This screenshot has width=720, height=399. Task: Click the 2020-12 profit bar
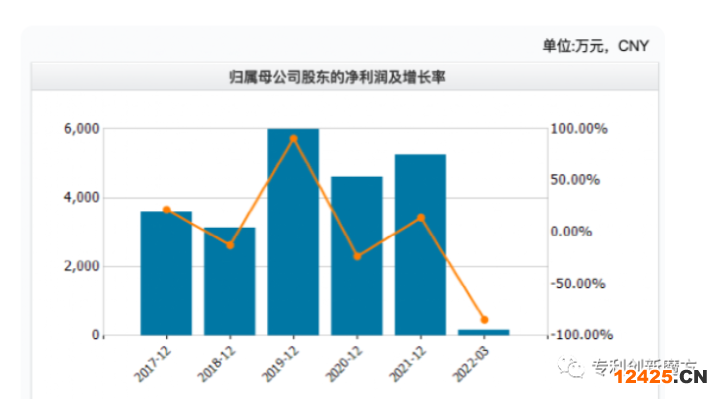coord(357,256)
